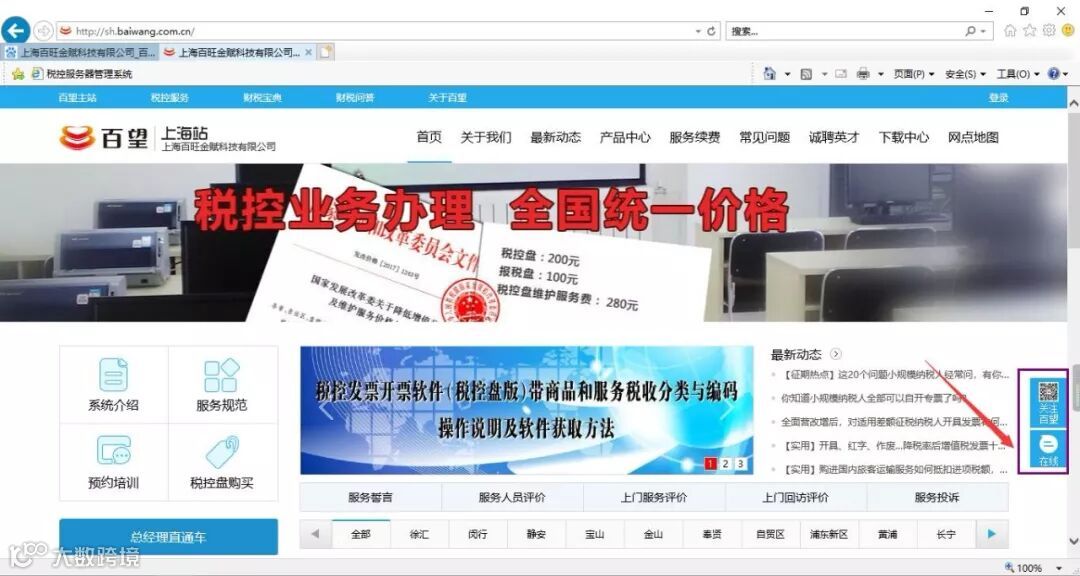The height and width of the screenshot is (576, 1080).
Task: Select the 服务誓言 tab
Action: point(371,497)
